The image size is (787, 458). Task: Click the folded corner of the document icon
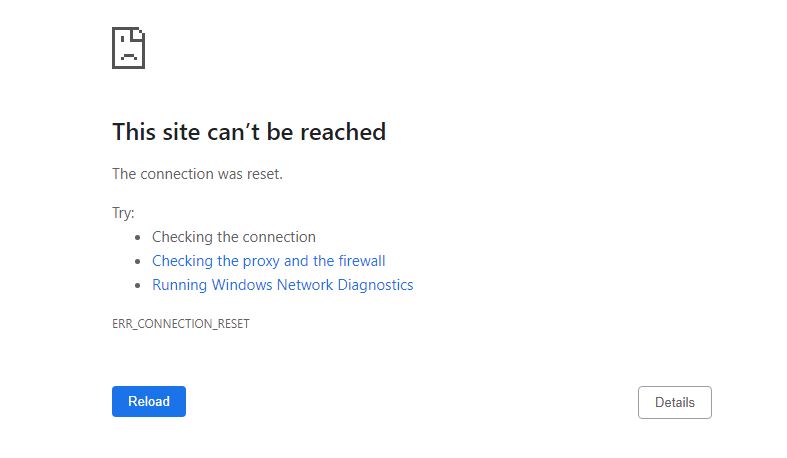click(138, 35)
